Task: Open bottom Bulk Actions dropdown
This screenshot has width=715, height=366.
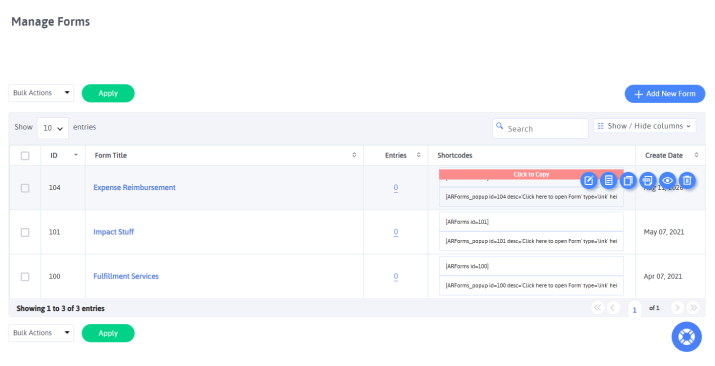Action: (41, 333)
